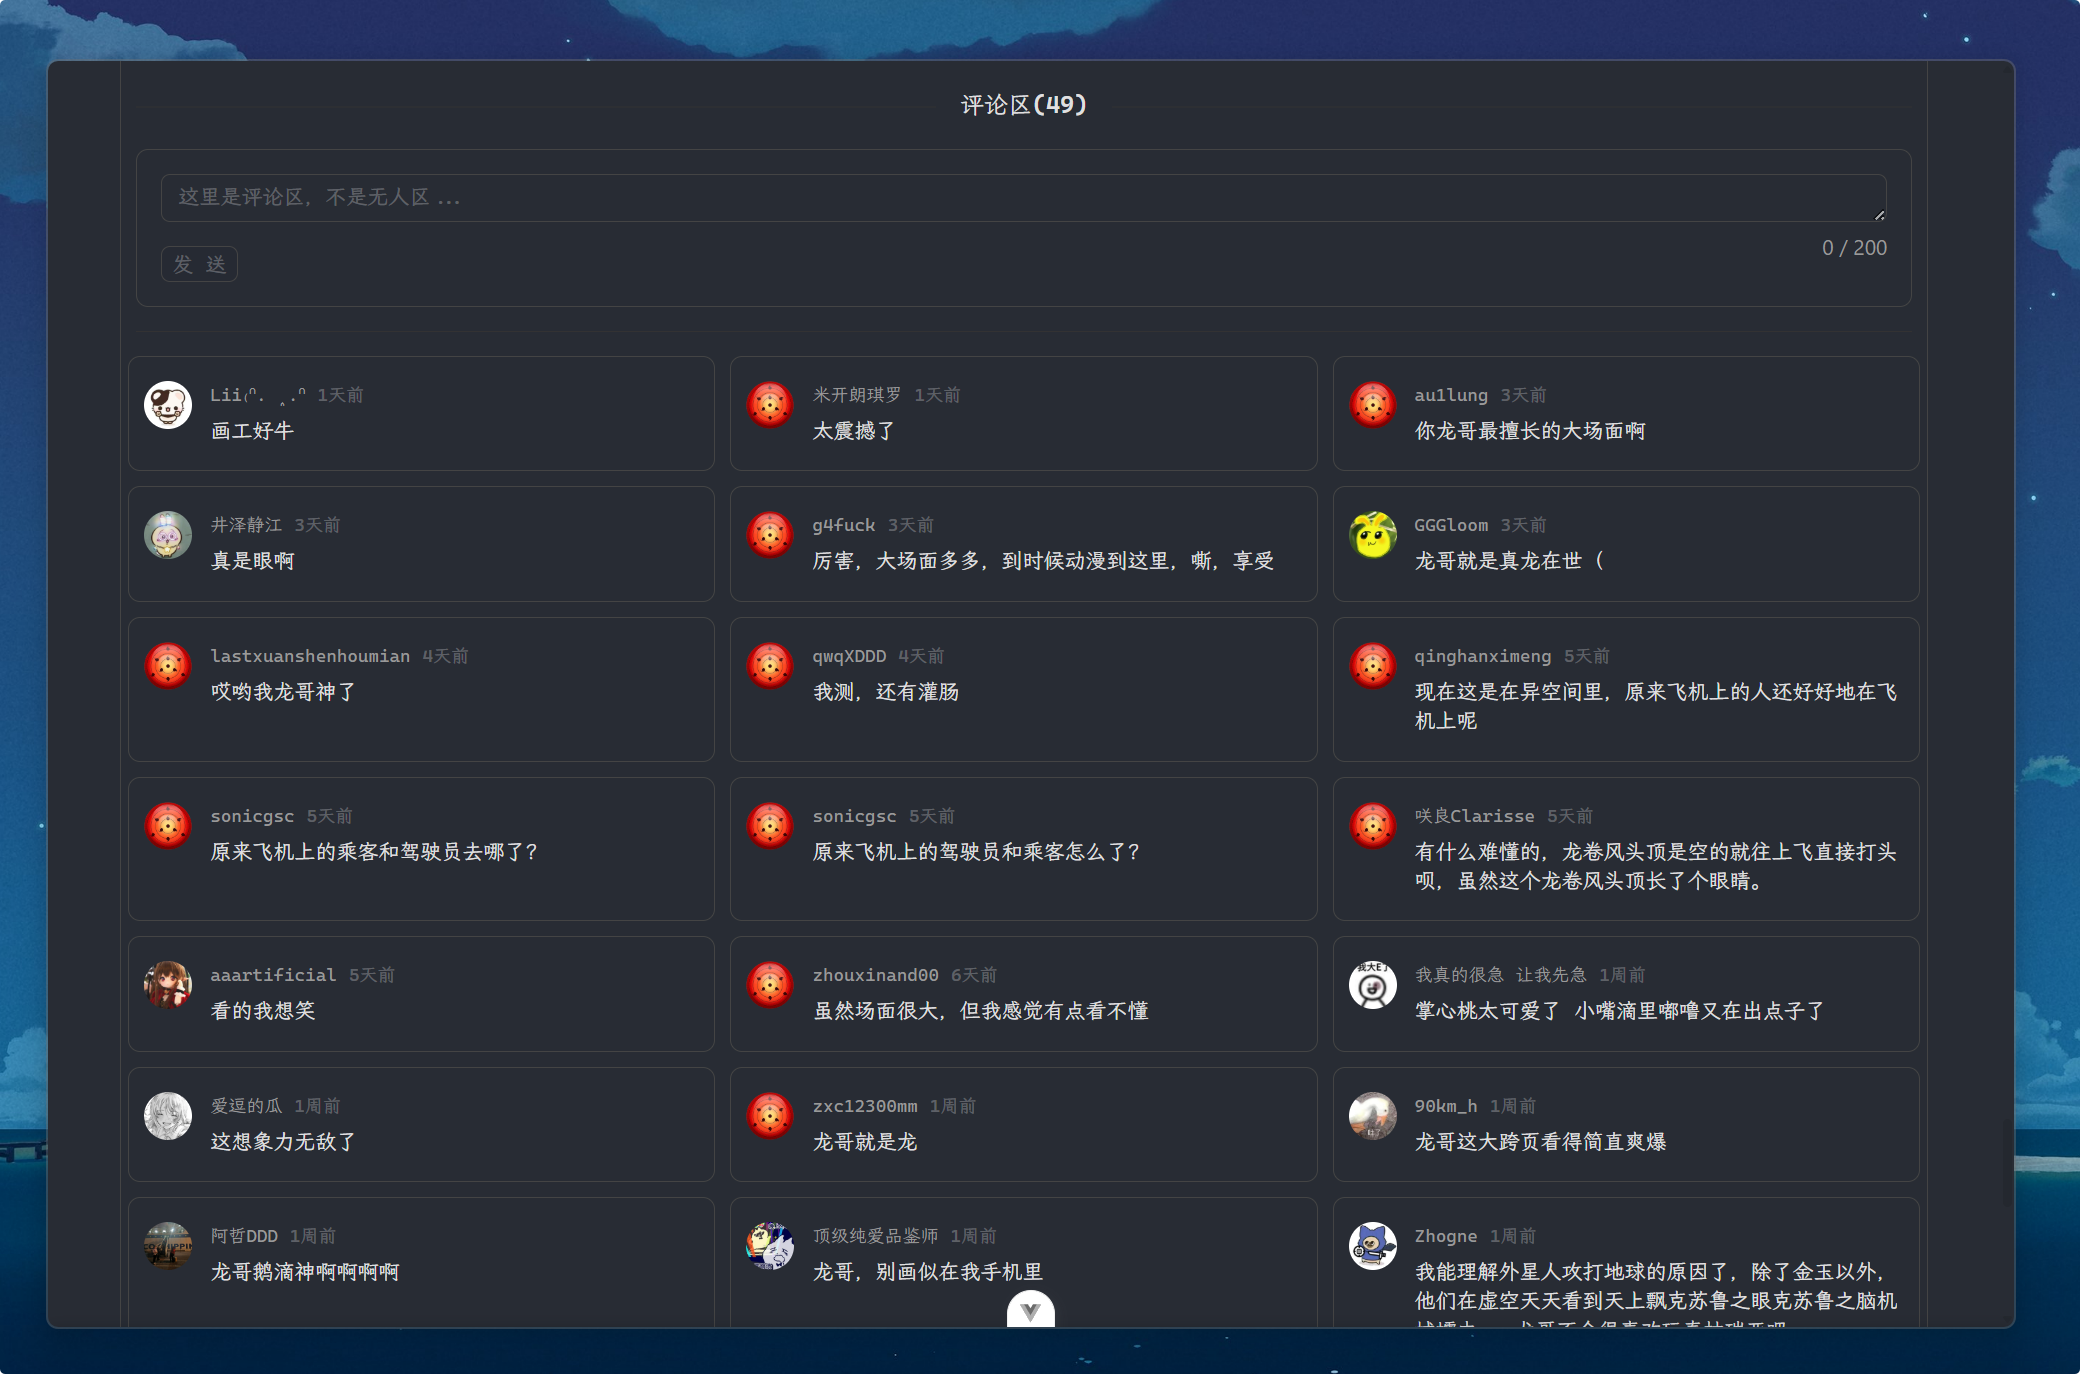The width and height of the screenshot is (2080, 1374).
Task: Click red default avatar beside 米开朗琪罗
Action: point(770,405)
